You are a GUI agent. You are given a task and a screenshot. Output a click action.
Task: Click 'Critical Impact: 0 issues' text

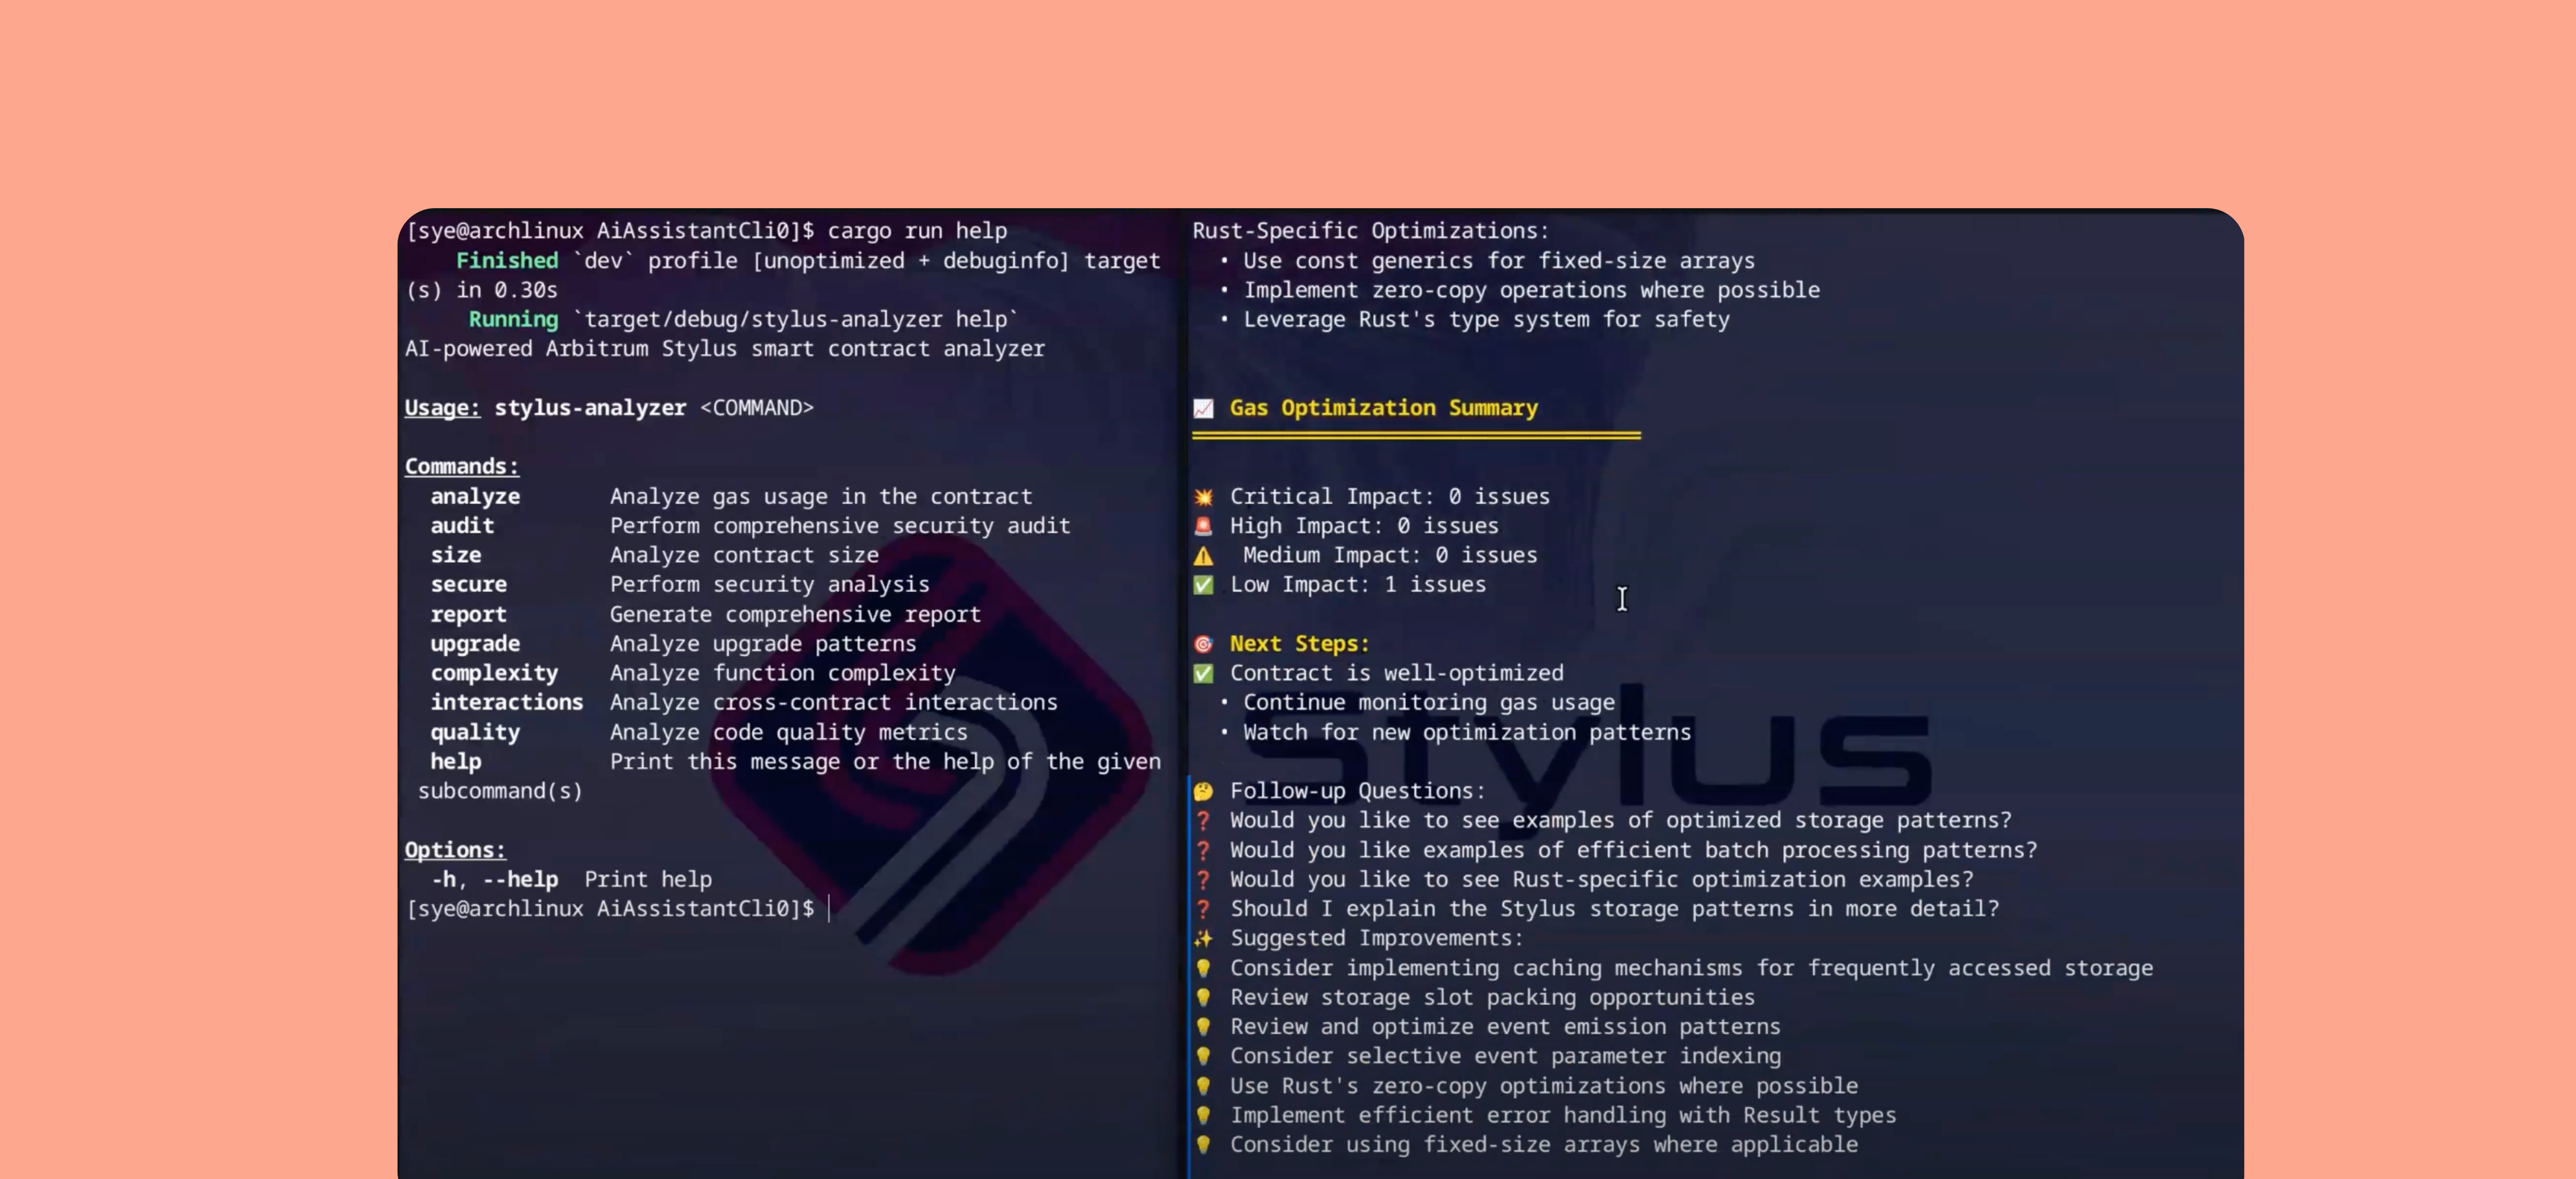(1390, 497)
